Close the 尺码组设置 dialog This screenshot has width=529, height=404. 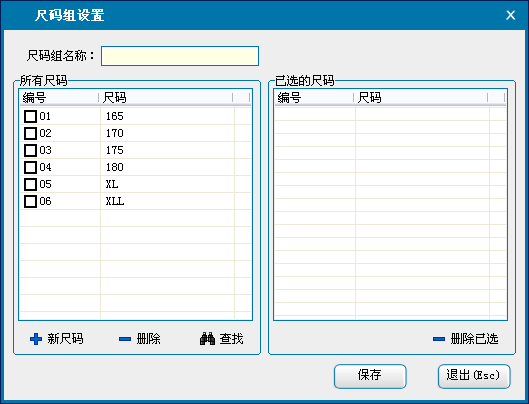point(510,15)
